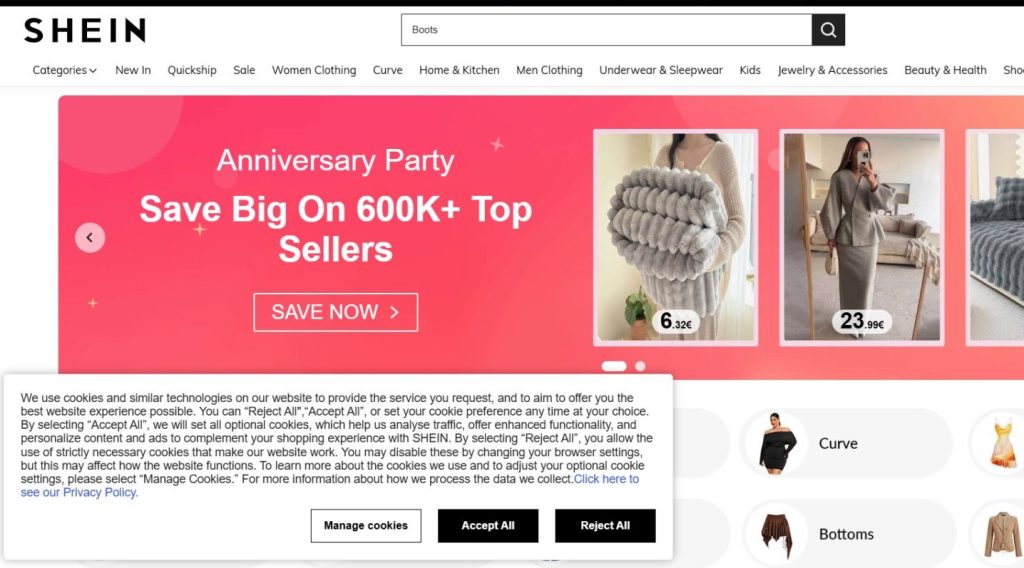This screenshot has height=568, width=1024.
Task: Open the SHEIN logo homepage
Action: (x=85, y=31)
